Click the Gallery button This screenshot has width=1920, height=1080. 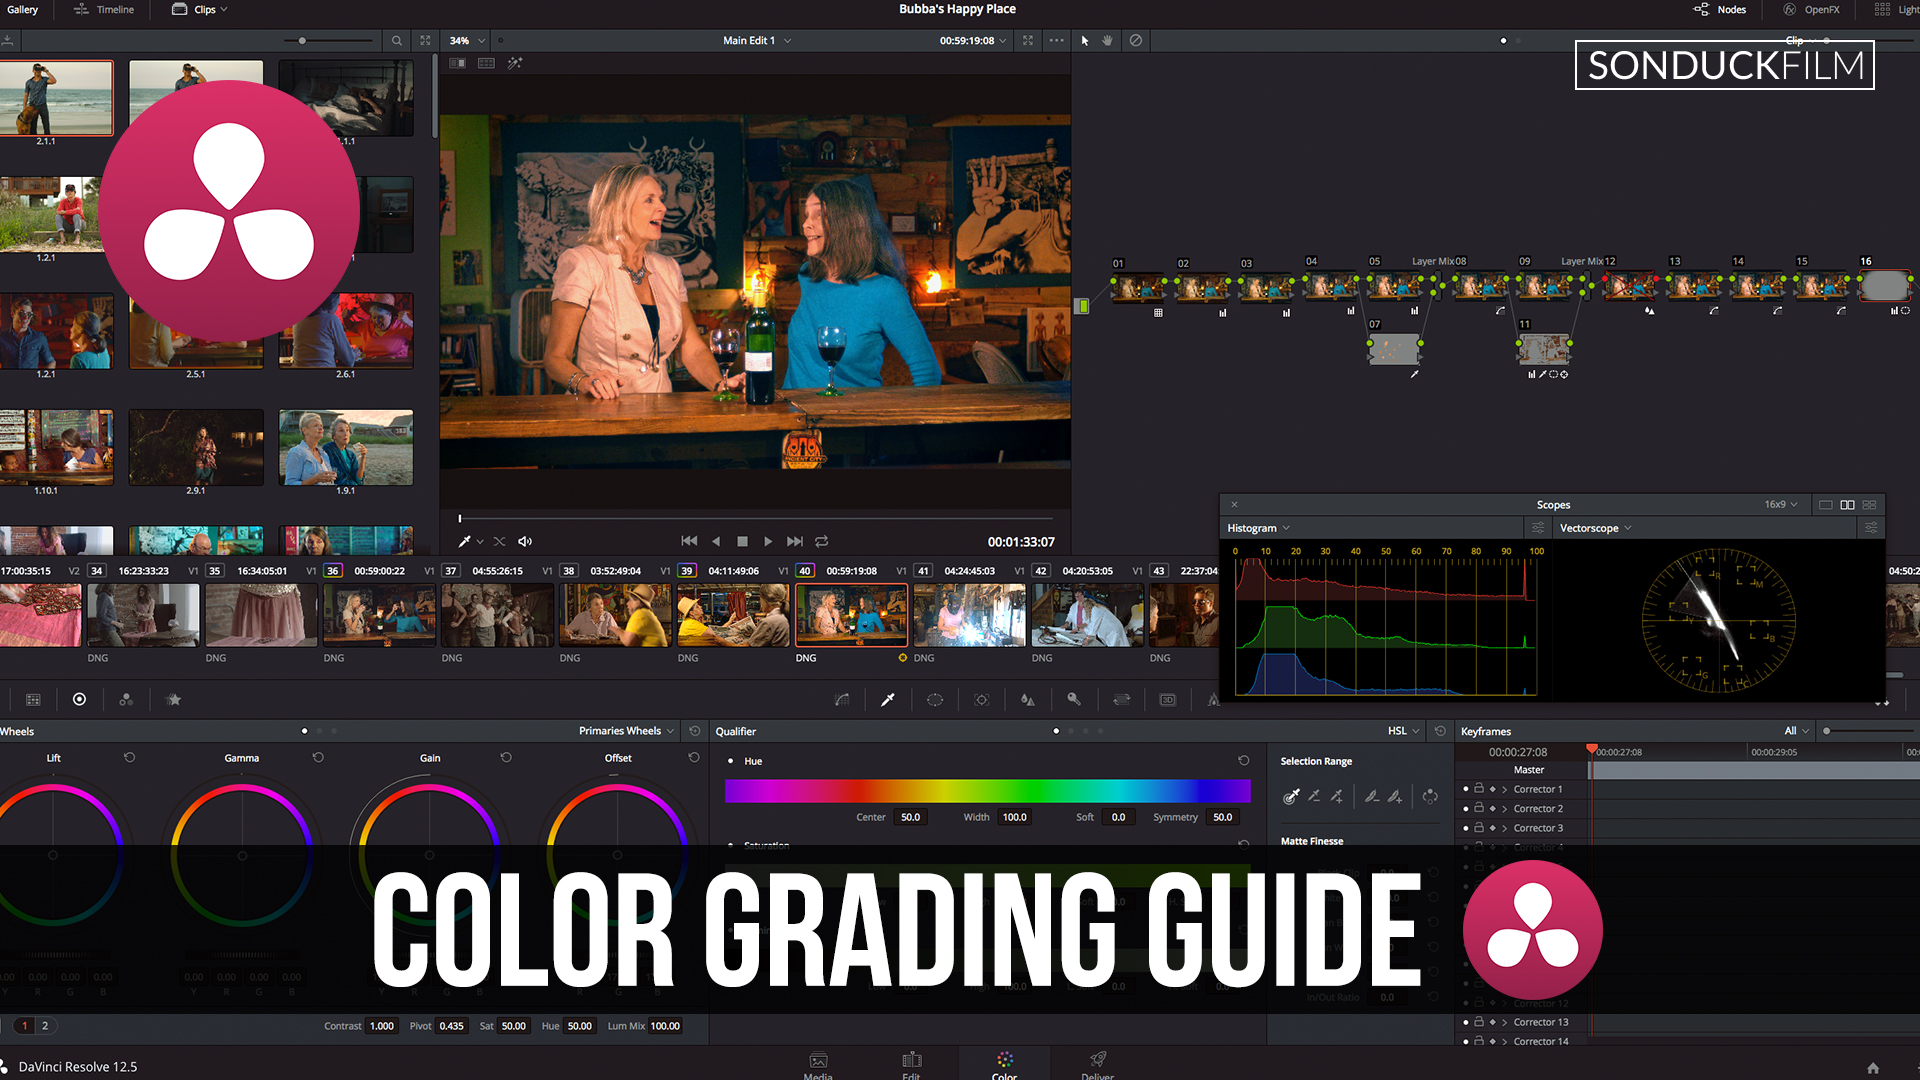click(22, 10)
